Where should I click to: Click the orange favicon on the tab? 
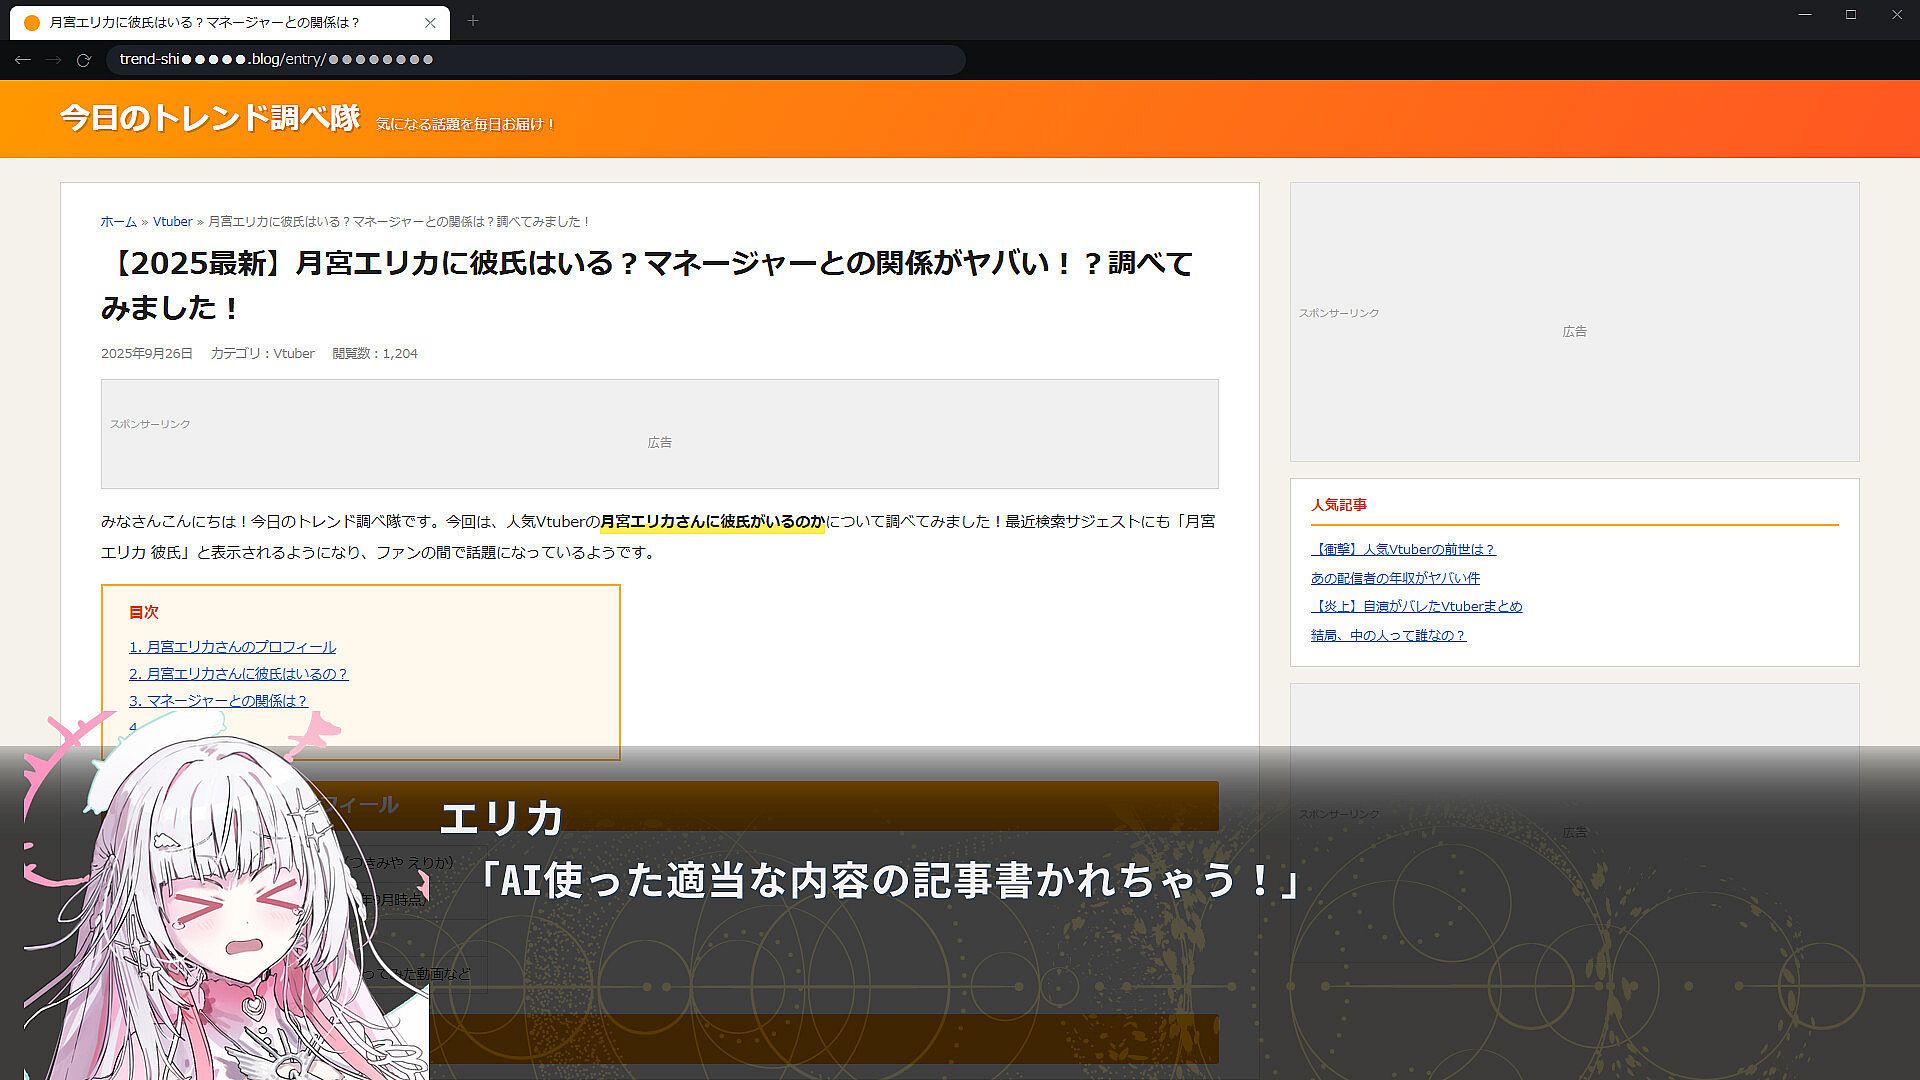pos(31,22)
